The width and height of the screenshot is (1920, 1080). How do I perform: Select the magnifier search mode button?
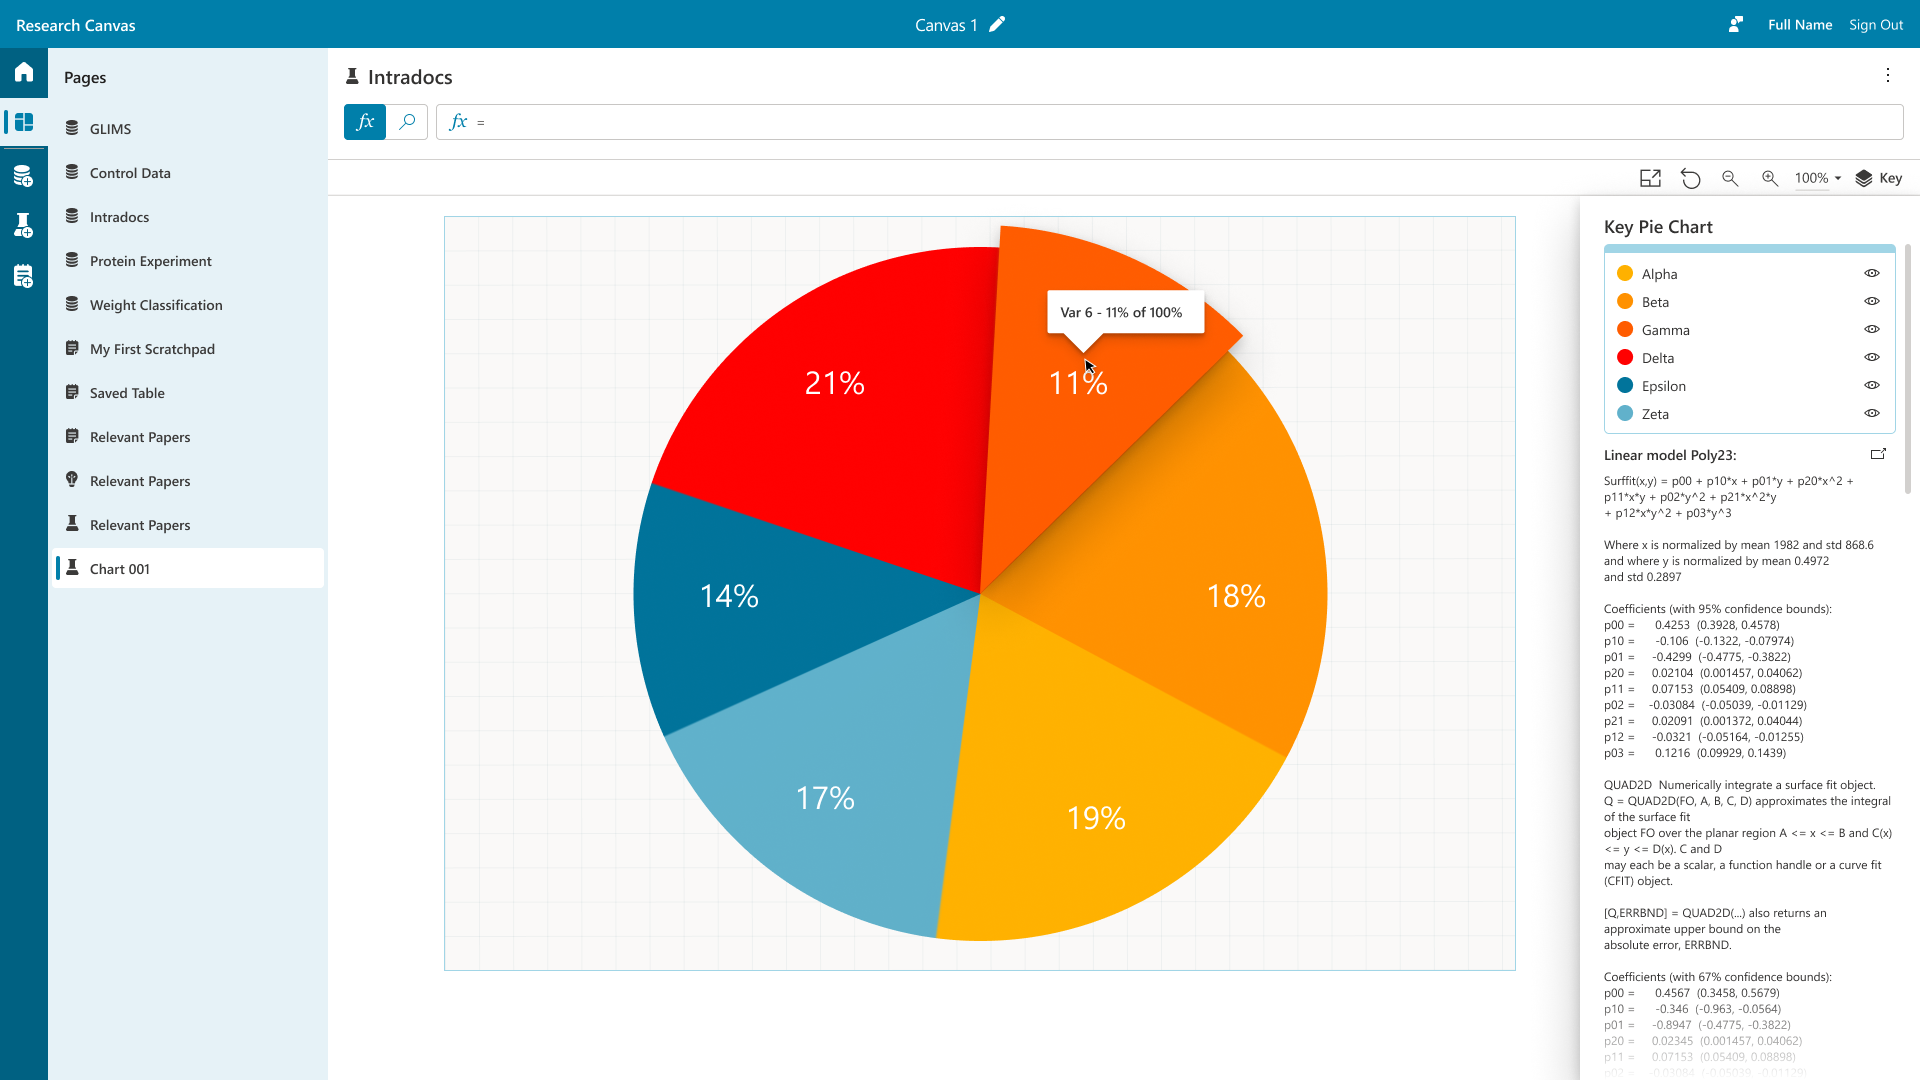pyautogui.click(x=407, y=122)
